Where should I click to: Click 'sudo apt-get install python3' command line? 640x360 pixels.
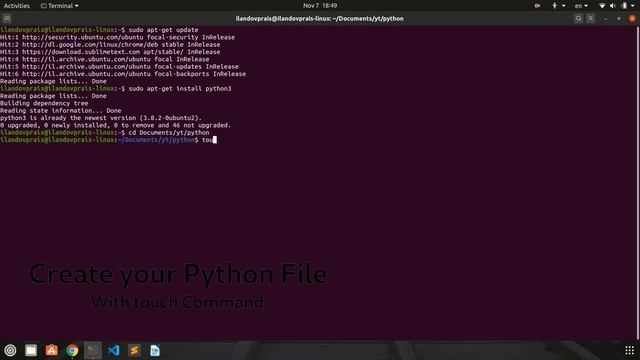pos(116,89)
